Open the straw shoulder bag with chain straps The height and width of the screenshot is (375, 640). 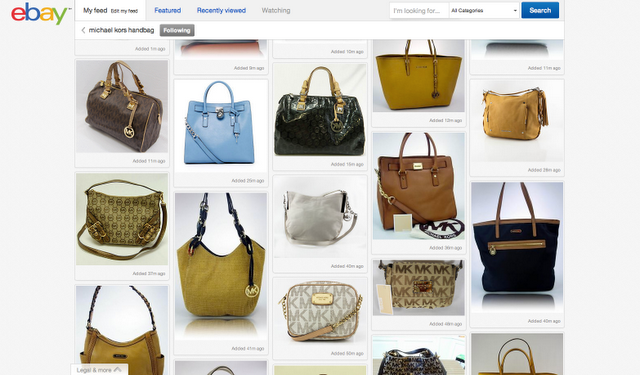tap(221, 266)
